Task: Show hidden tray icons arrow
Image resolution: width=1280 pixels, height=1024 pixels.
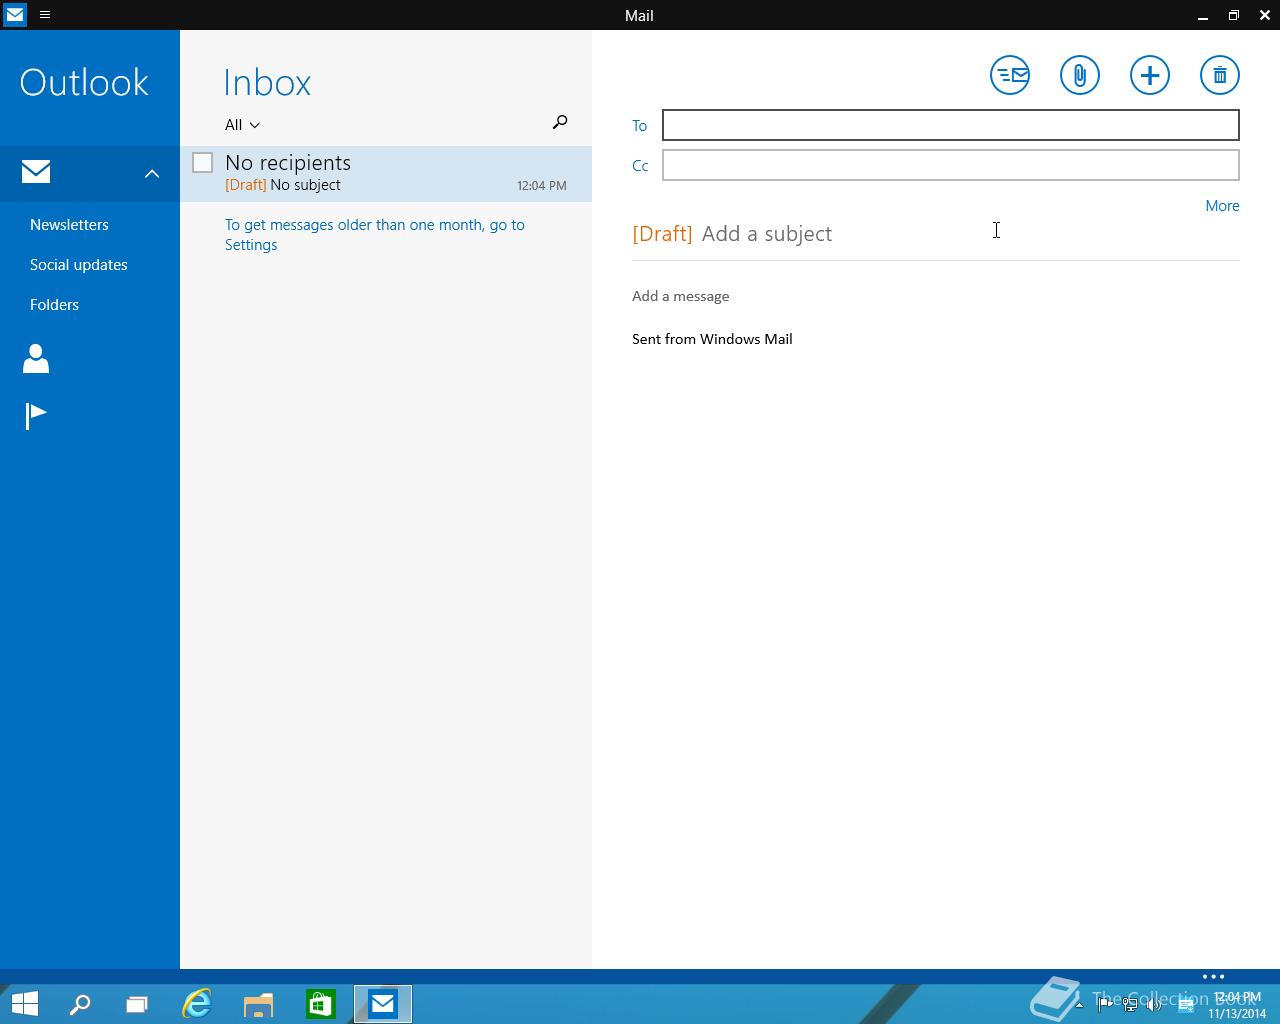Action: coord(1079,1005)
